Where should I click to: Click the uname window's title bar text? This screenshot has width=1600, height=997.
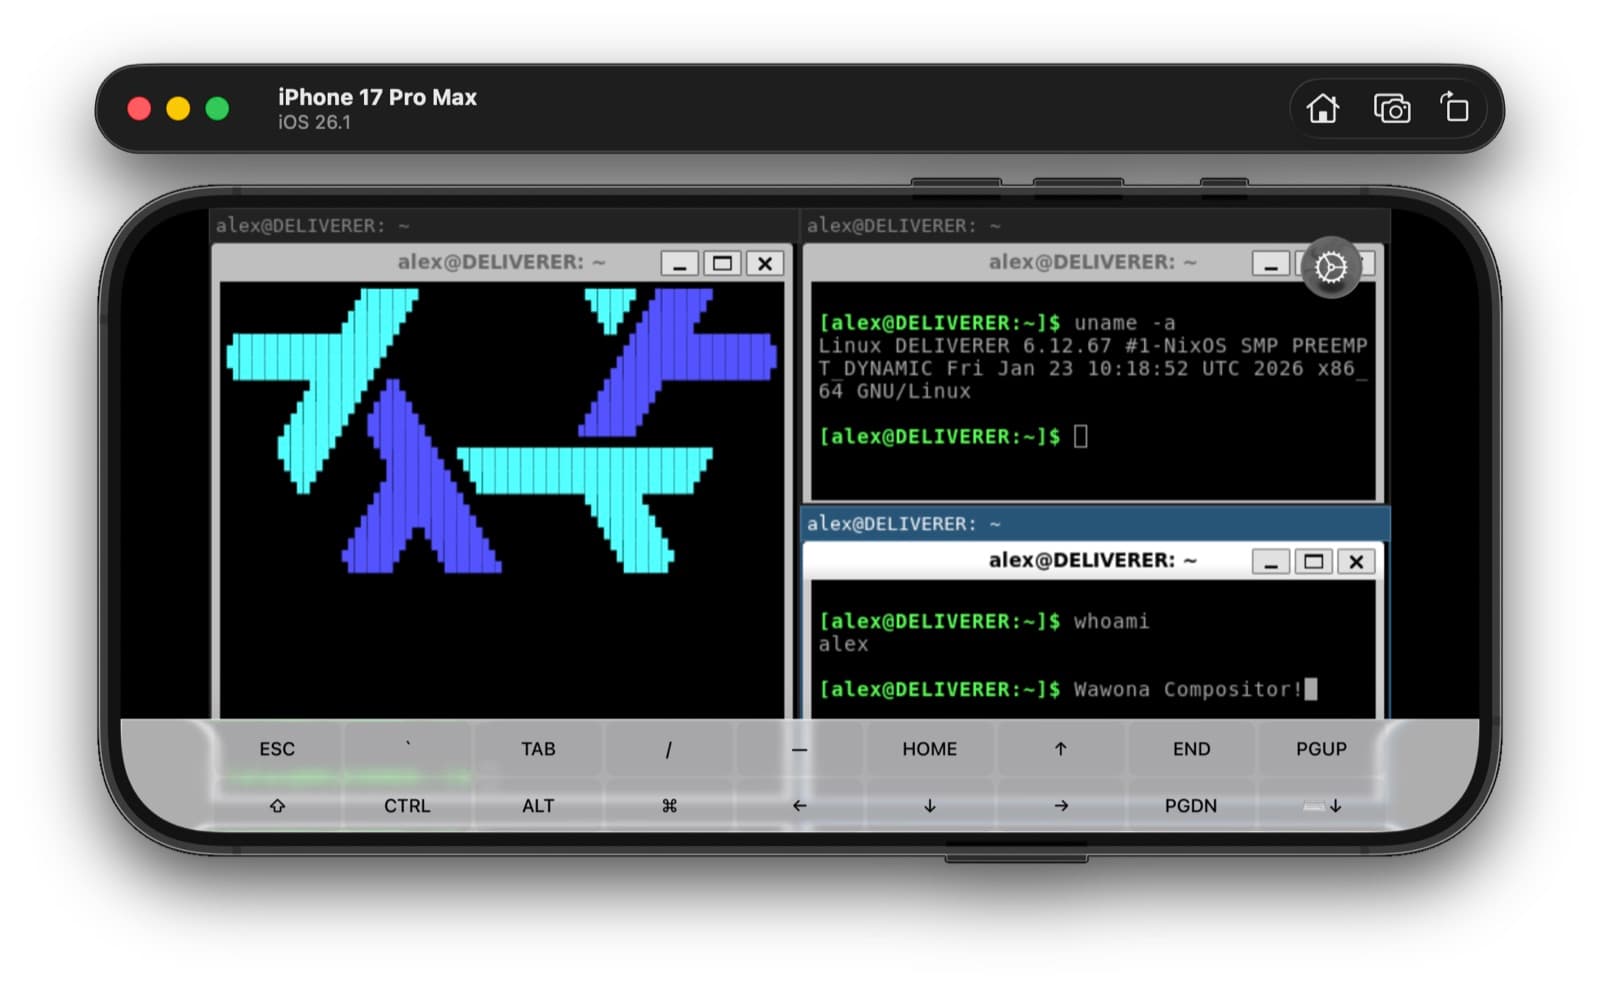click(1092, 262)
